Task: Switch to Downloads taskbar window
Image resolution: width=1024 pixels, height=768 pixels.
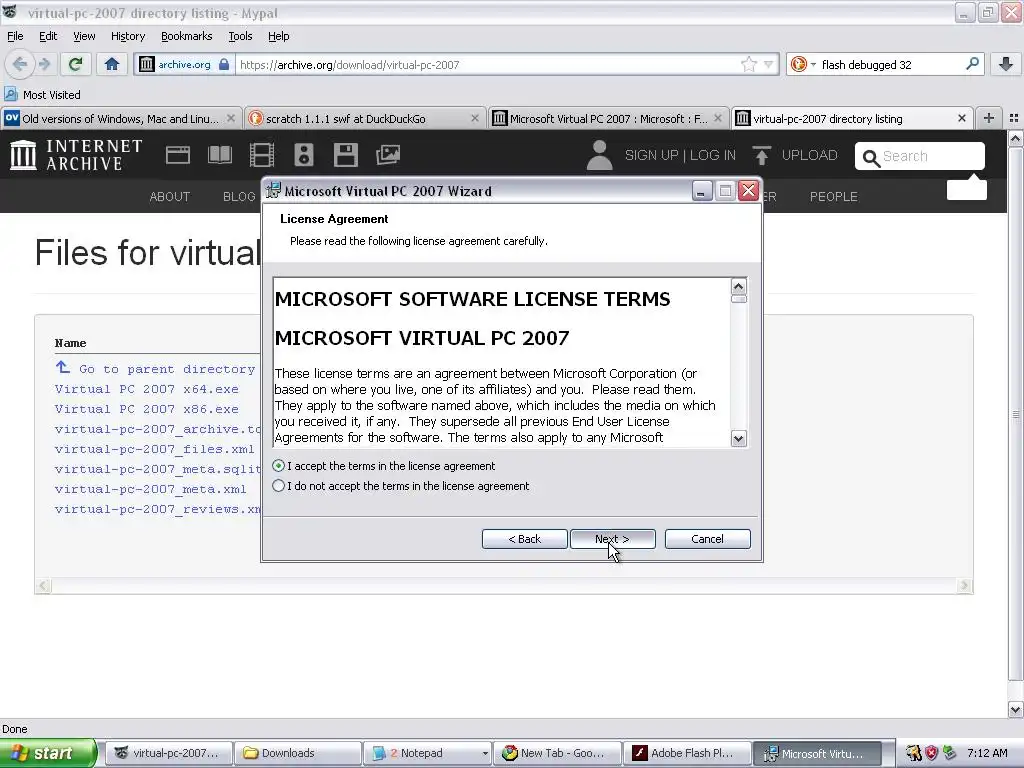Action: (298, 753)
